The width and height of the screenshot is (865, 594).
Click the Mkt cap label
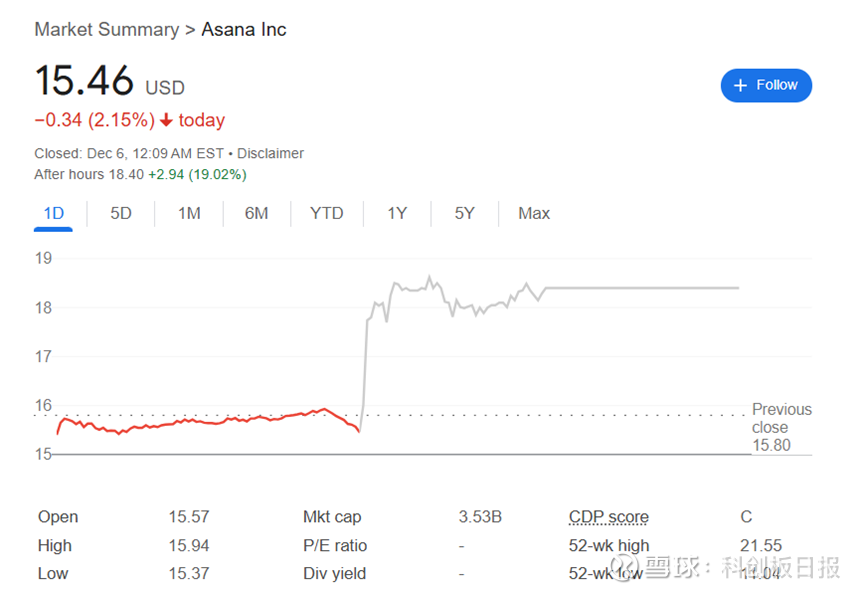[x=332, y=517]
